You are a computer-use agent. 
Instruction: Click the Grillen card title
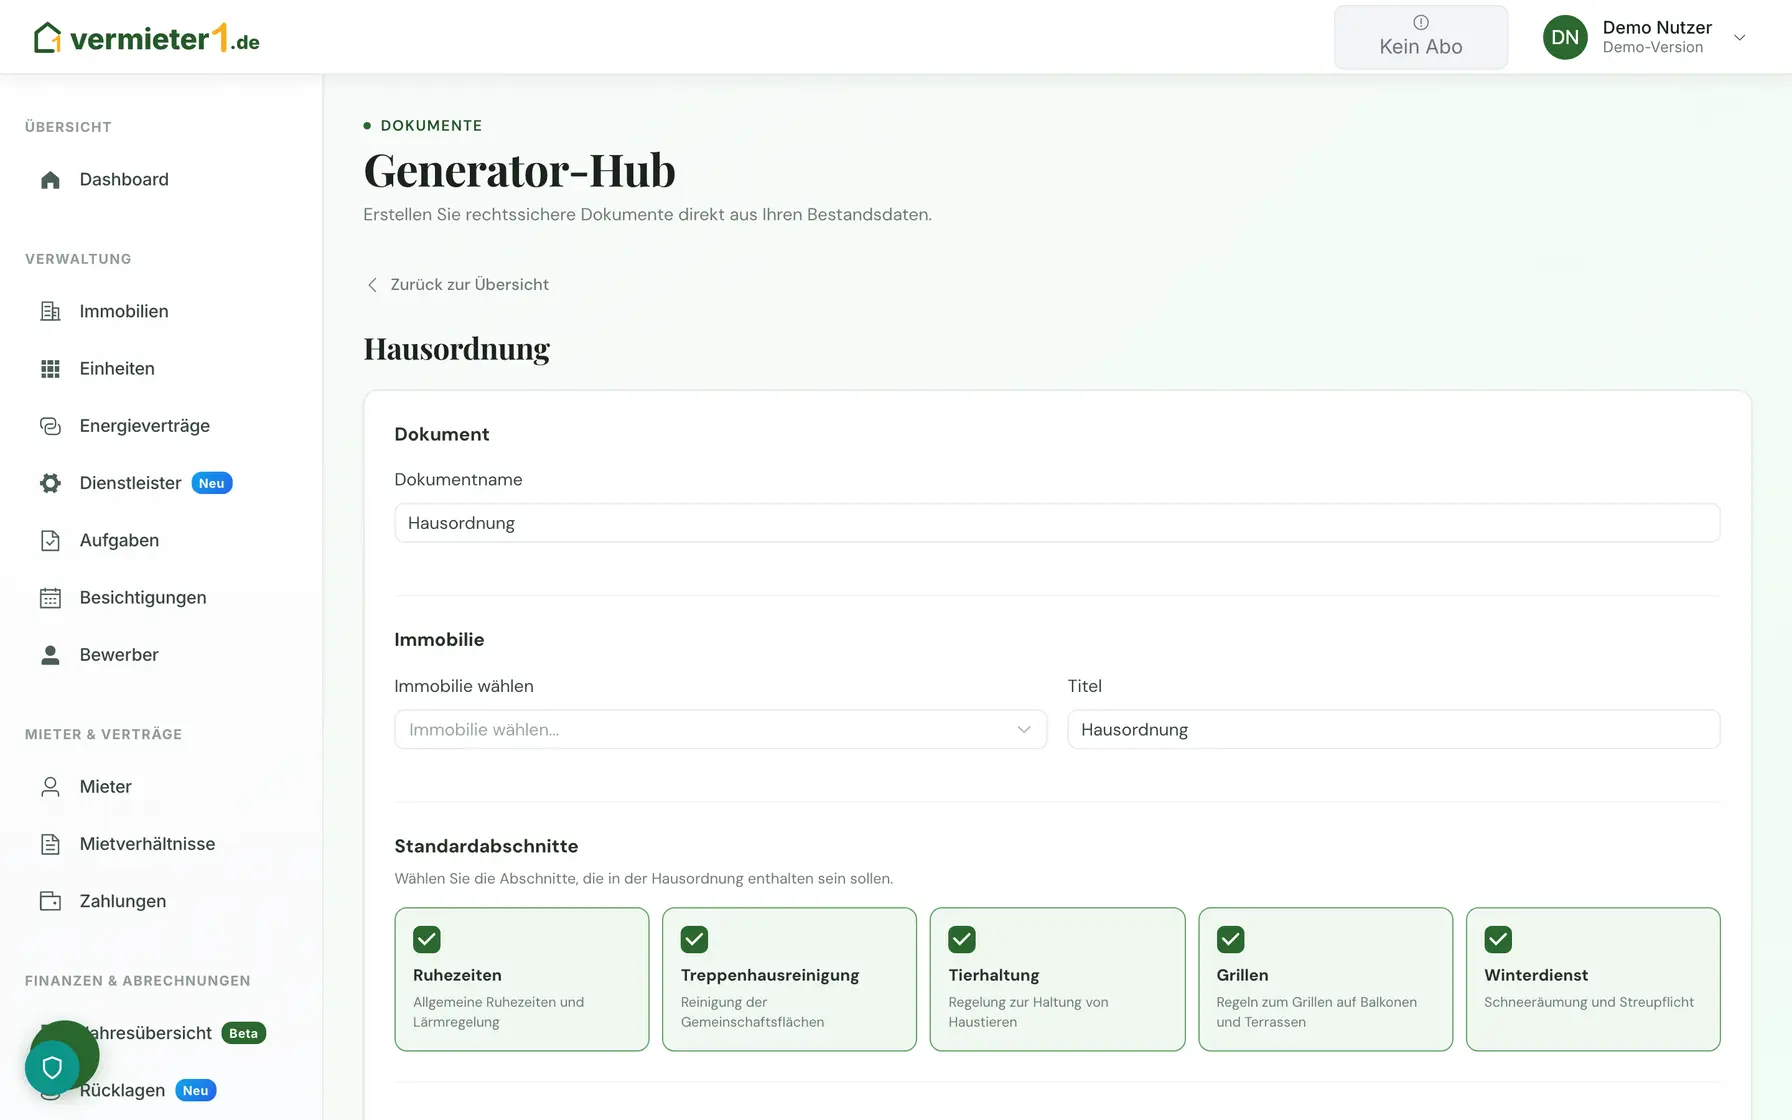[x=1242, y=975]
